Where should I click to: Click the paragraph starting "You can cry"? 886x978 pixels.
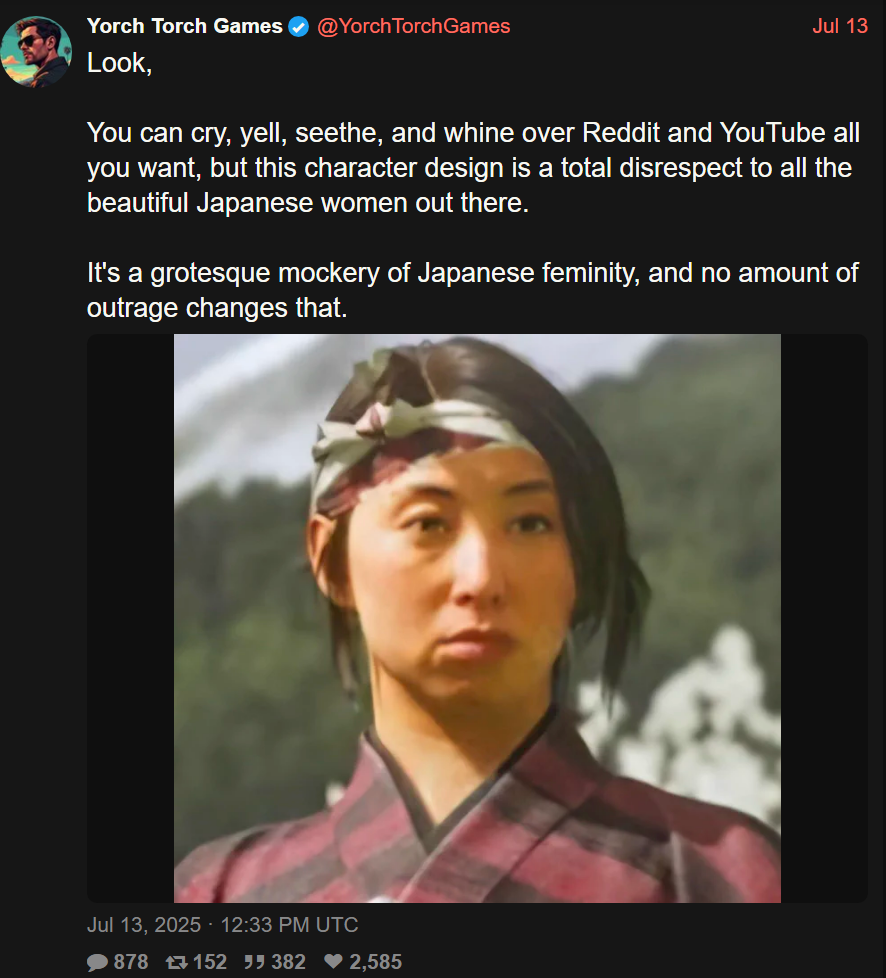[474, 168]
